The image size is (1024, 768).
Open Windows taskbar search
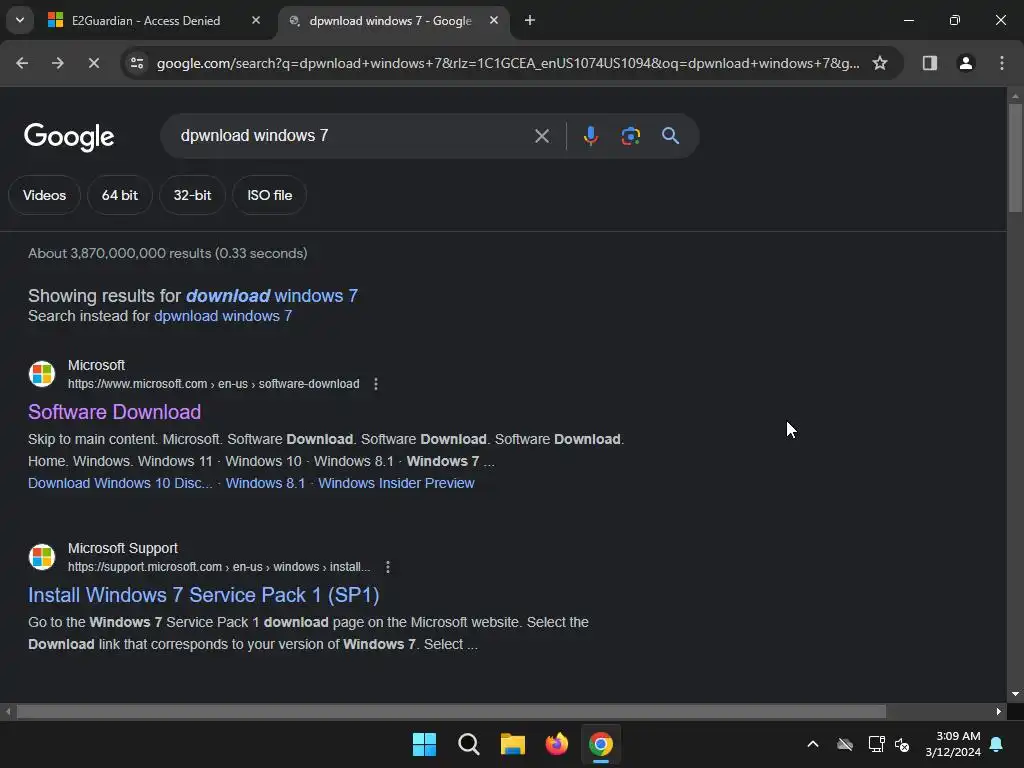pos(469,744)
